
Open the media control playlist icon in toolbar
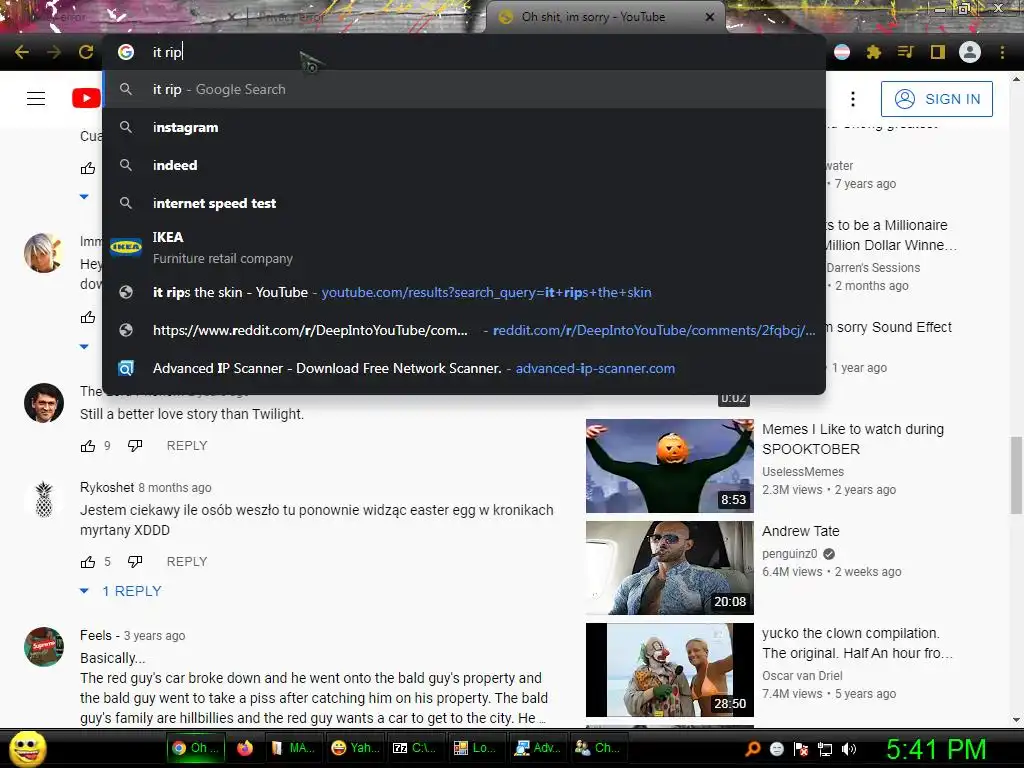905,52
